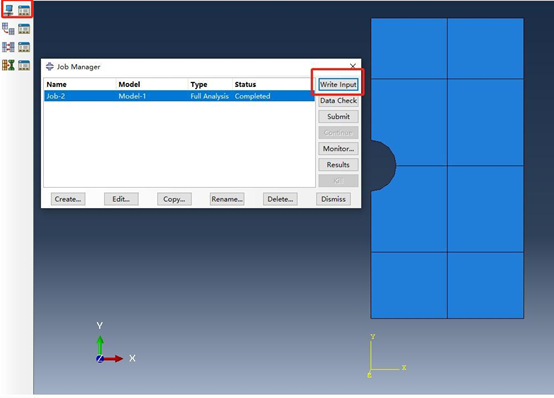The image size is (554, 398).
Task: Open the Optimization Process Manager icon
Action: [24, 65]
